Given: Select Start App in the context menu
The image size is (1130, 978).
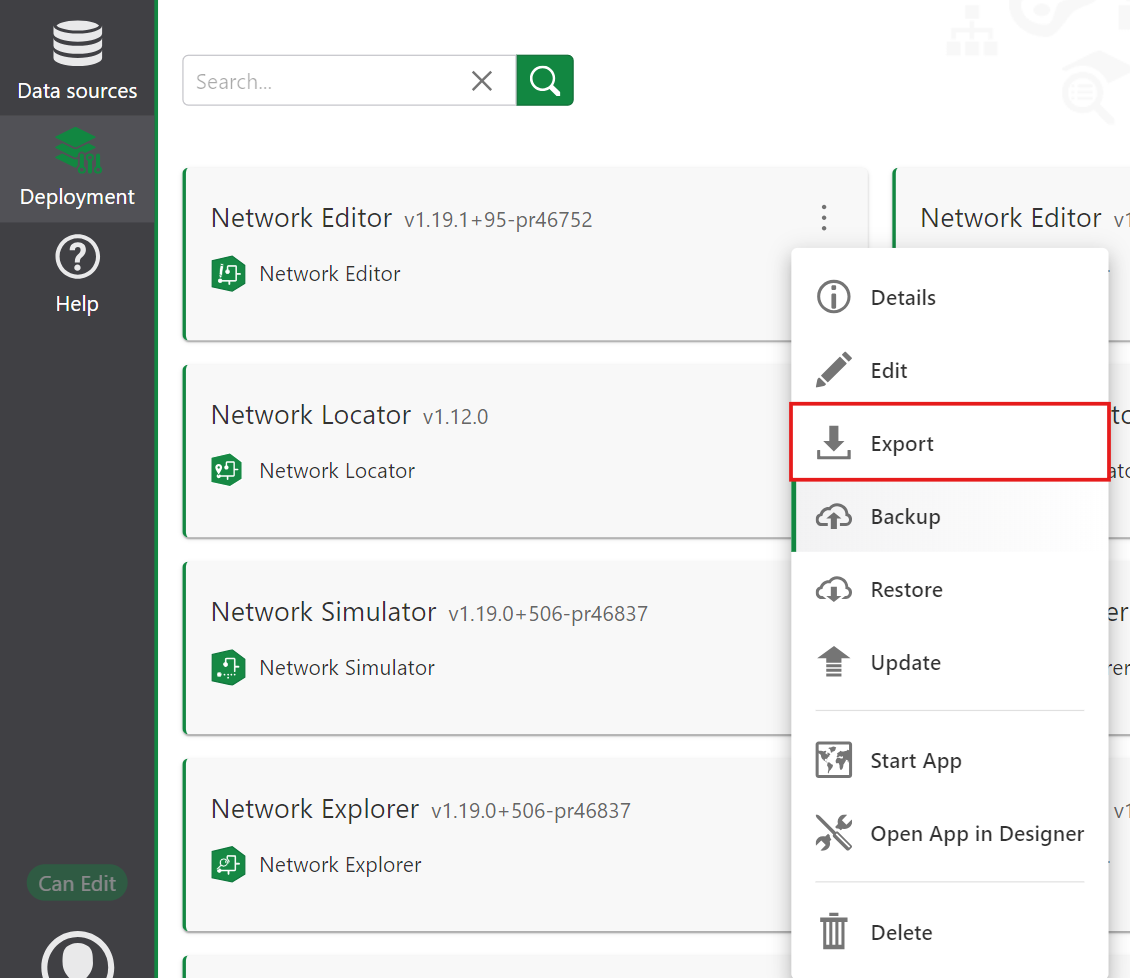Looking at the screenshot, I should 950,760.
